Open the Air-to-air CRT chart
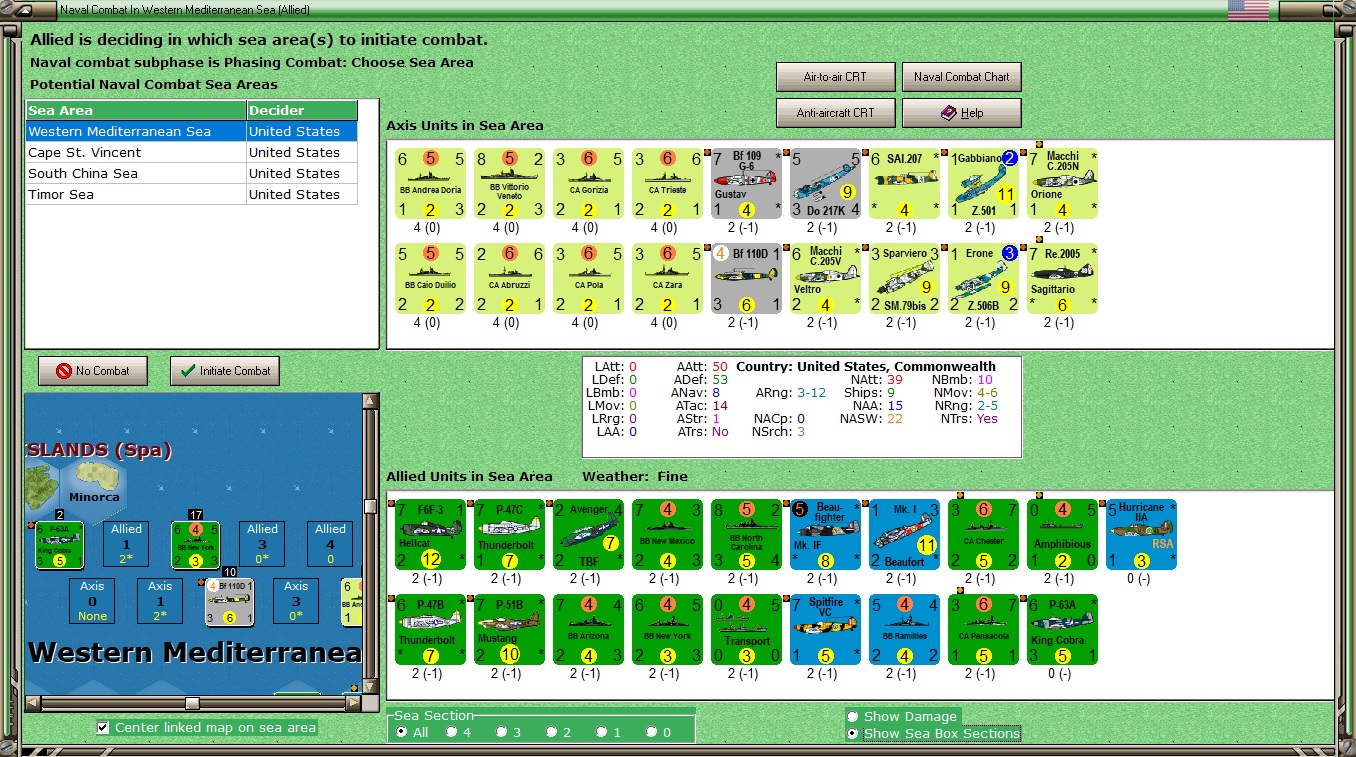1356x757 pixels. coord(835,77)
